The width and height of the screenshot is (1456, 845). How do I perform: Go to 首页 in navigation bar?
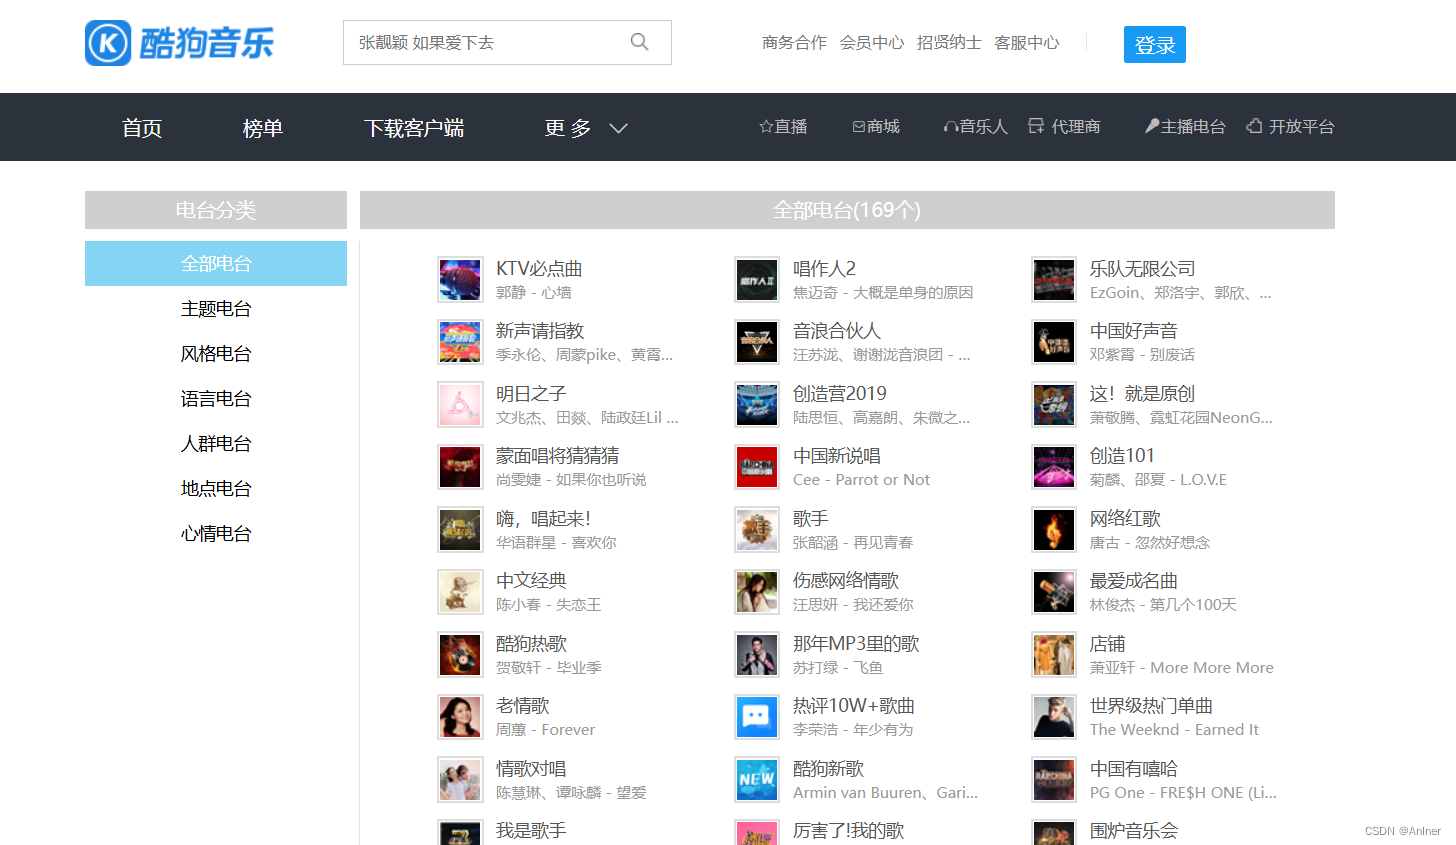pyautogui.click(x=142, y=128)
